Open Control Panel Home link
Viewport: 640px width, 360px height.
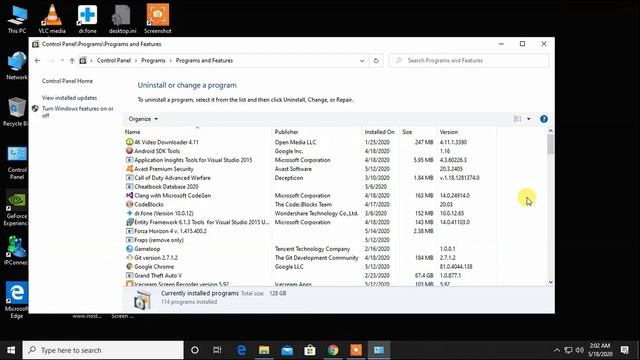click(67, 81)
